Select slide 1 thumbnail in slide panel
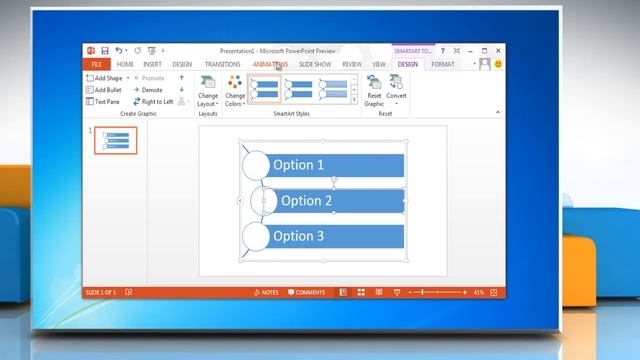 [x=116, y=140]
